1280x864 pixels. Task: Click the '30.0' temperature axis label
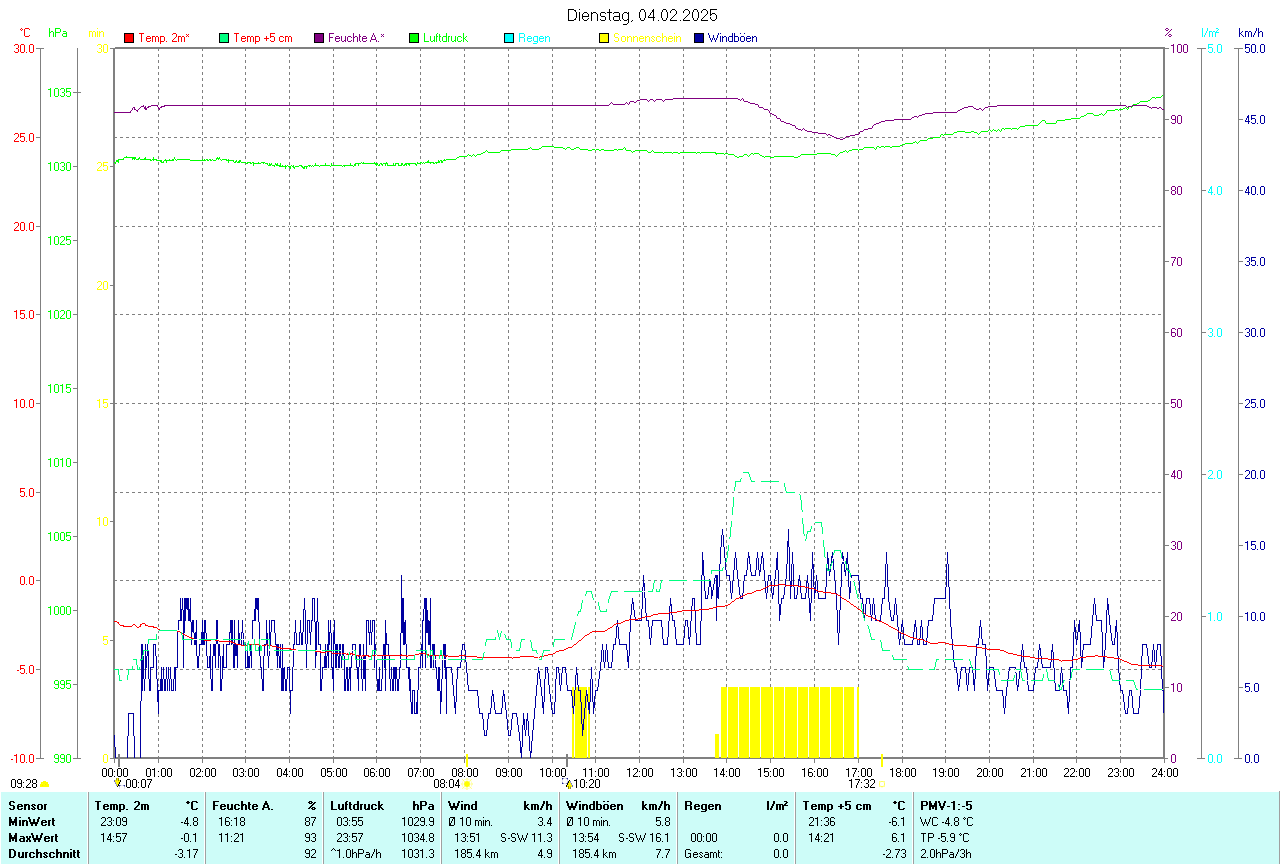point(23,48)
